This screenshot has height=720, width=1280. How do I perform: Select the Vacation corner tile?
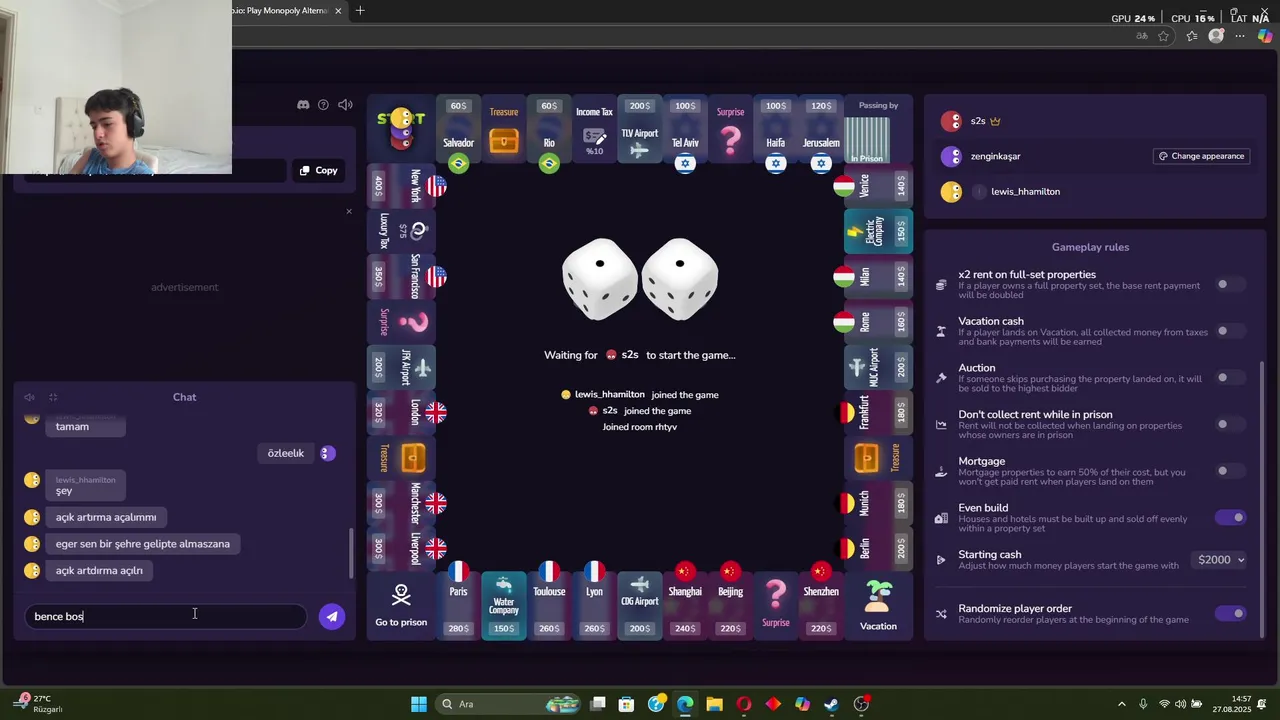click(878, 606)
